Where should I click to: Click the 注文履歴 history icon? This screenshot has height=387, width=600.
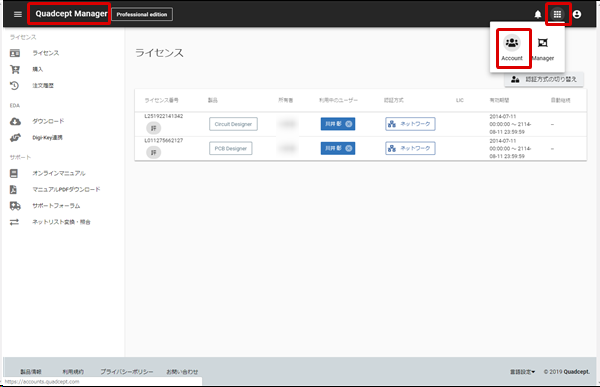[x=15, y=85]
